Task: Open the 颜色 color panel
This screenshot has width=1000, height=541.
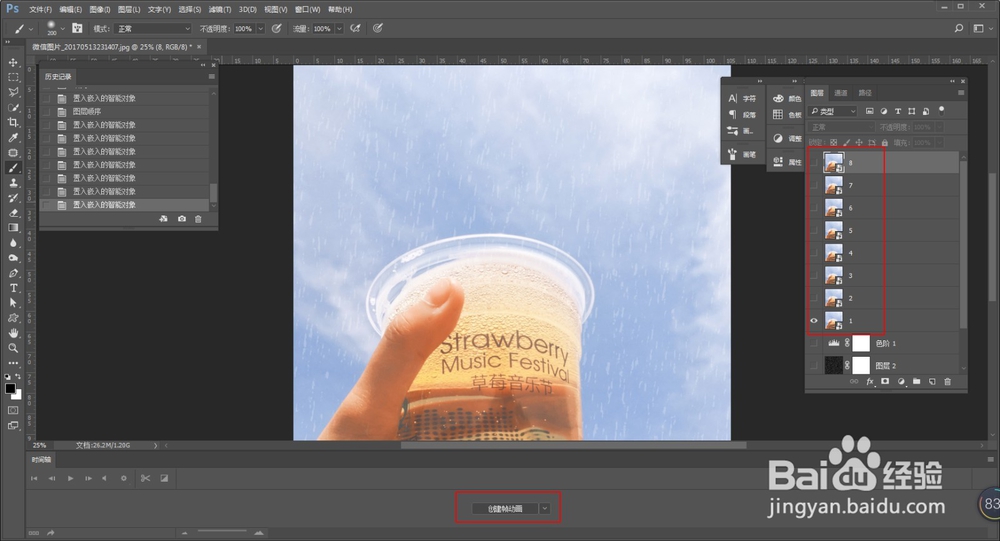Action: (787, 98)
